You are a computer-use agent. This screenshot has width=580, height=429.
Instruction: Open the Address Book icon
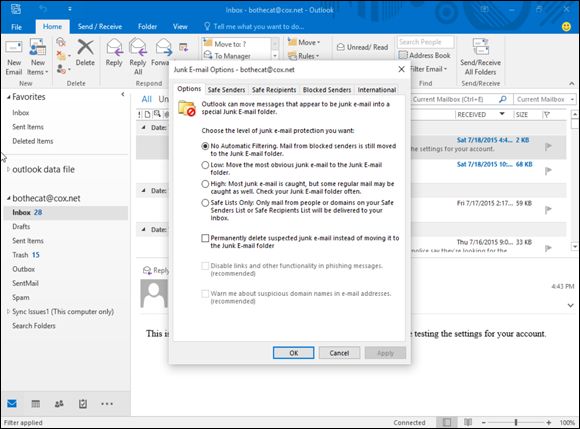pos(403,55)
